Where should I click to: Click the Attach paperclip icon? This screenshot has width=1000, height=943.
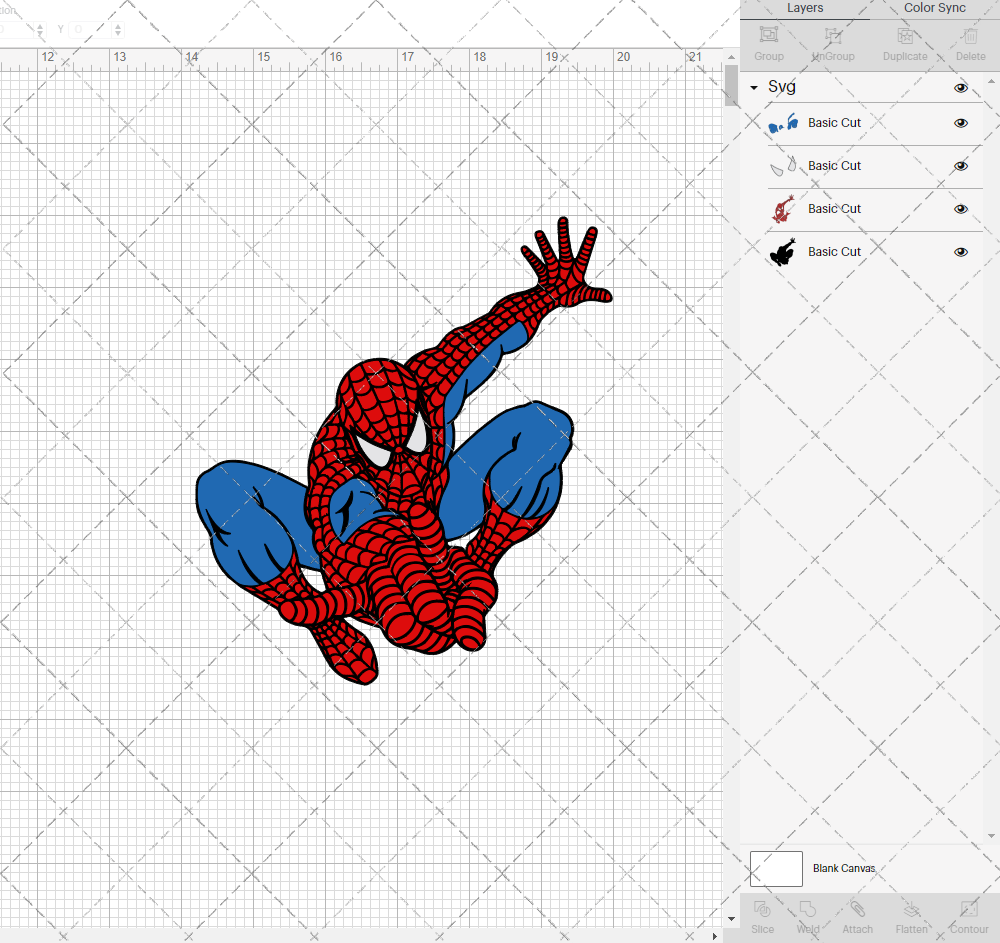(x=857, y=909)
